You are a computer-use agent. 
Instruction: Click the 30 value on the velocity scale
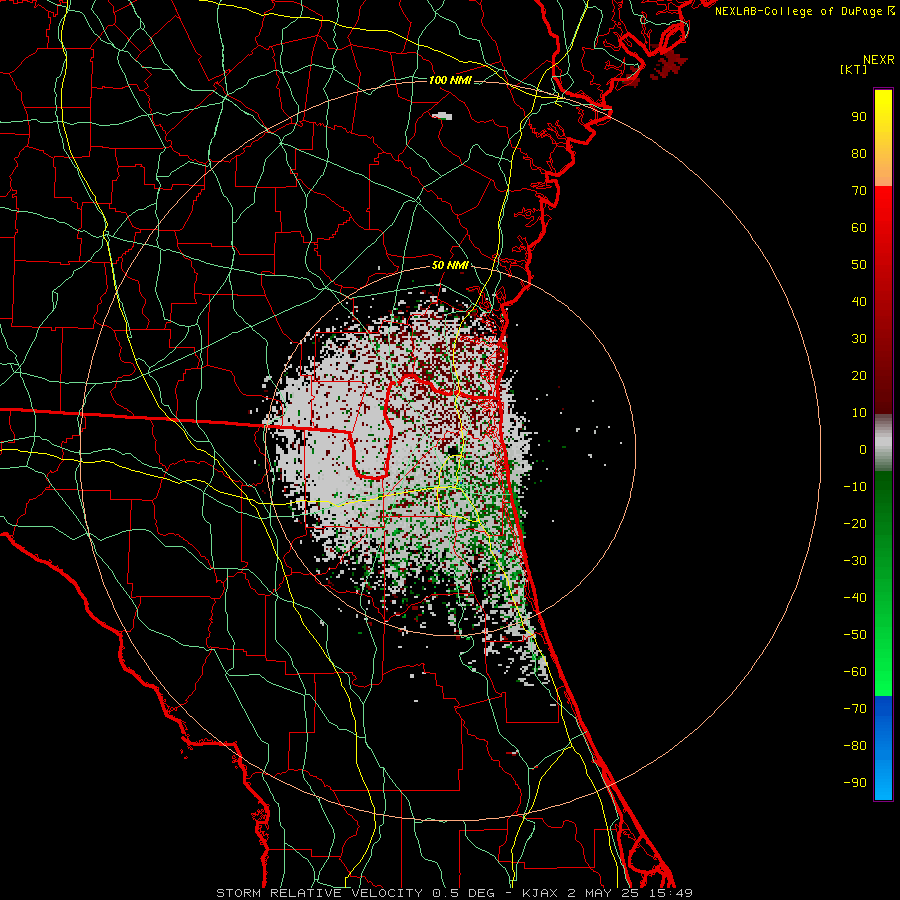(859, 339)
